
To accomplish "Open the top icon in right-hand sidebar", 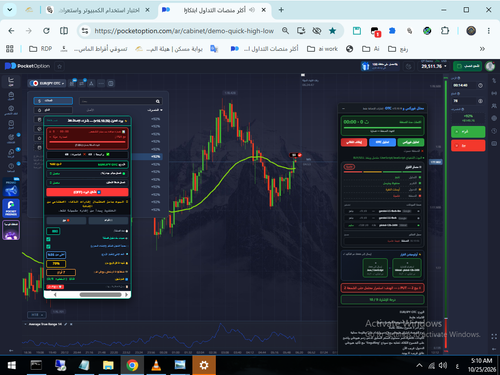I will (494, 81).
